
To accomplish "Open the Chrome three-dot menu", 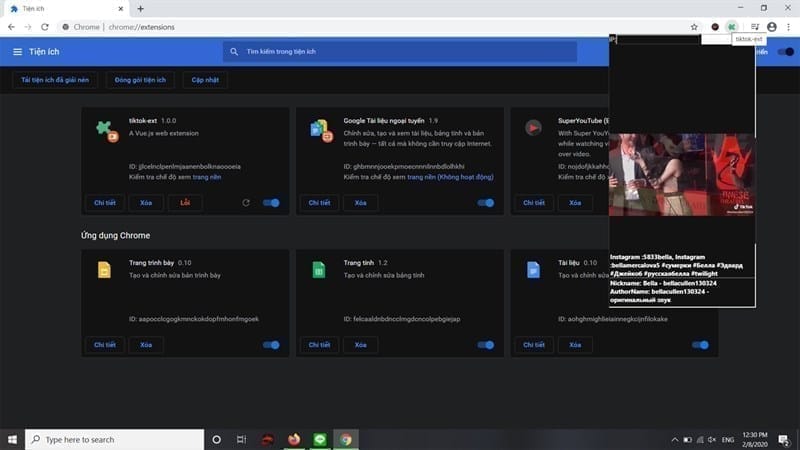I will pyautogui.click(x=788, y=27).
